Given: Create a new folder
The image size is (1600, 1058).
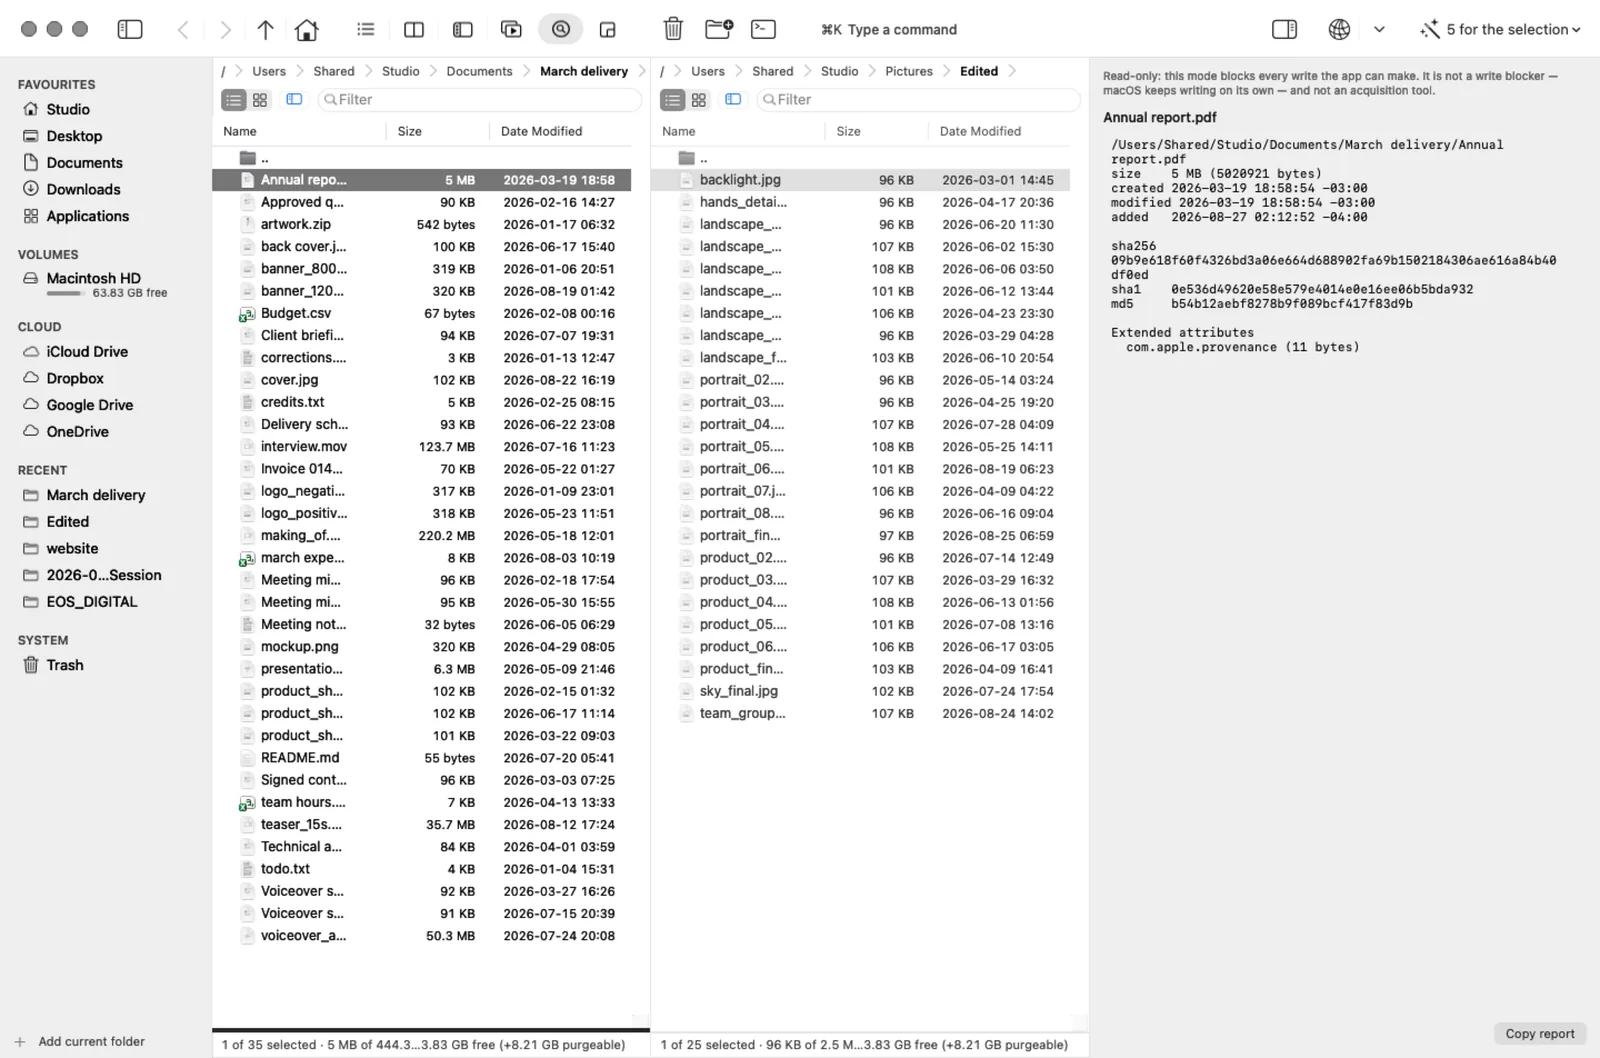Looking at the screenshot, I should pos(719,29).
